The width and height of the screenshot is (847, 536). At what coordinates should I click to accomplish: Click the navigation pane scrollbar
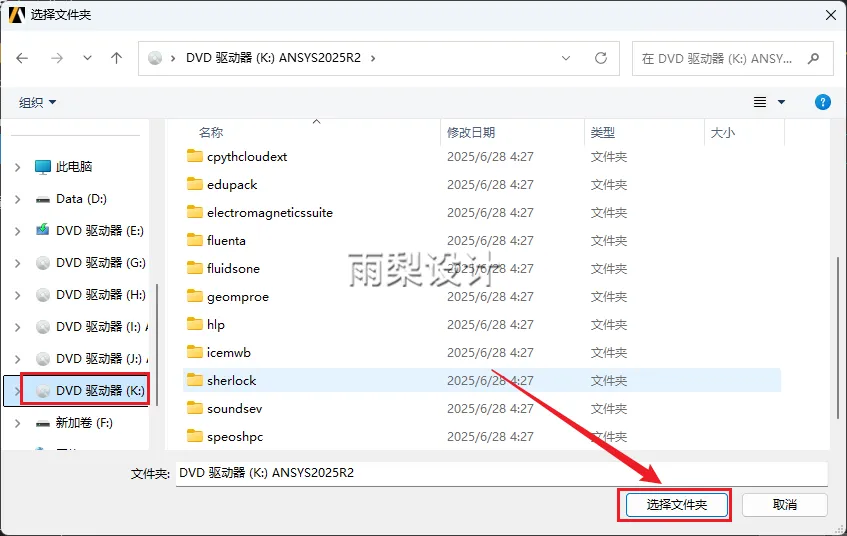tap(157, 344)
